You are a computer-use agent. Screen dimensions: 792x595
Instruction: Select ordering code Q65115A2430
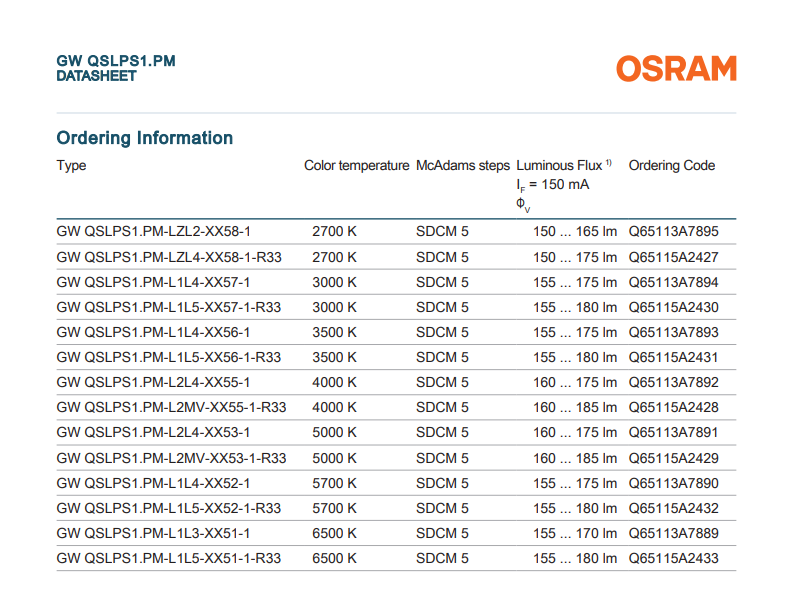[673, 307]
